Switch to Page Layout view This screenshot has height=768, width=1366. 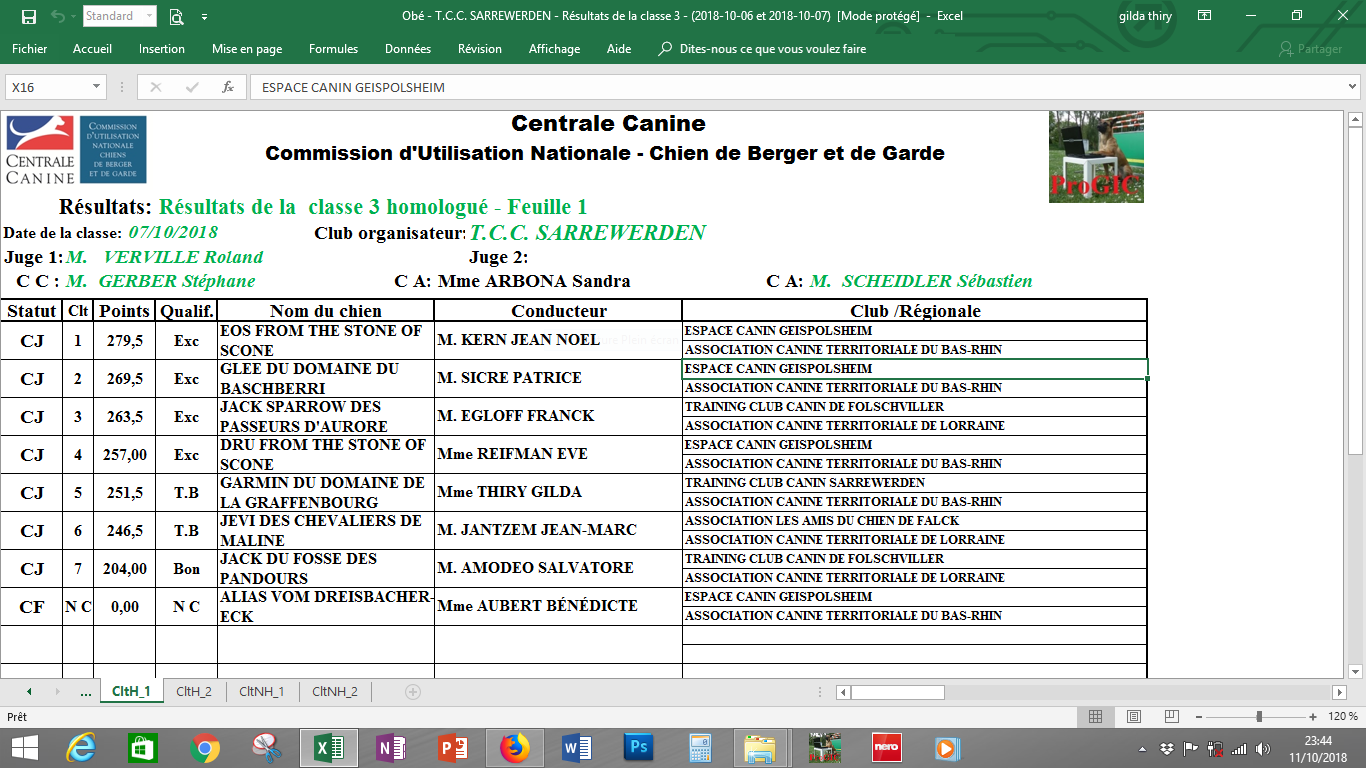click(1133, 717)
